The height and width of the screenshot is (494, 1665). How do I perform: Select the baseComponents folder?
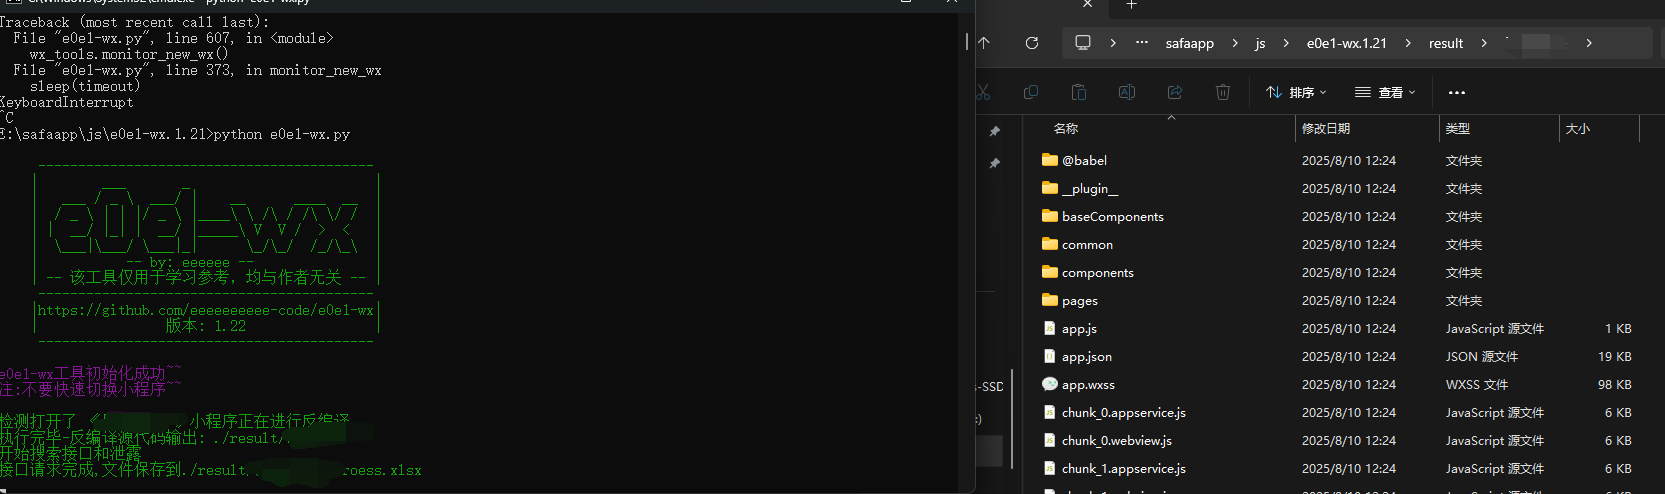(x=1112, y=217)
